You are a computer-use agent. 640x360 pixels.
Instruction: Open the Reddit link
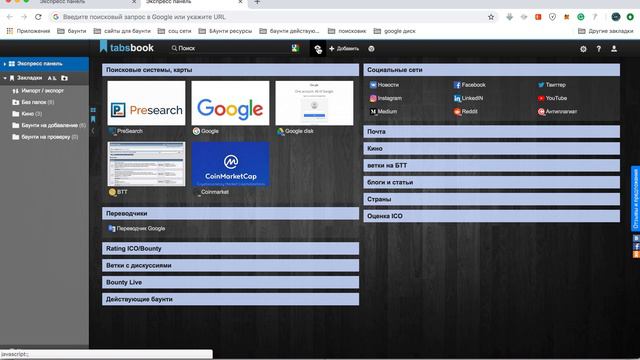(465, 111)
